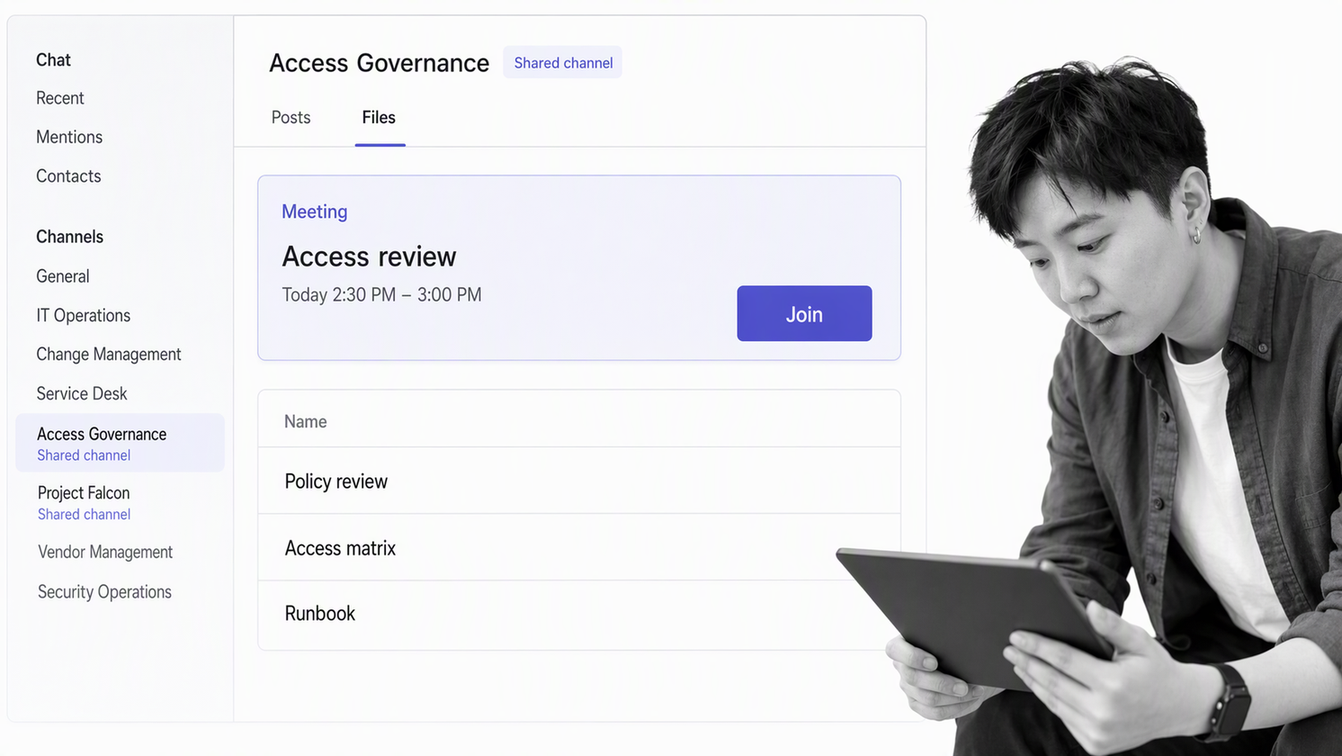This screenshot has width=1342, height=756.
Task: Open Recent chats in sidebar
Action: pyautogui.click(x=60, y=98)
